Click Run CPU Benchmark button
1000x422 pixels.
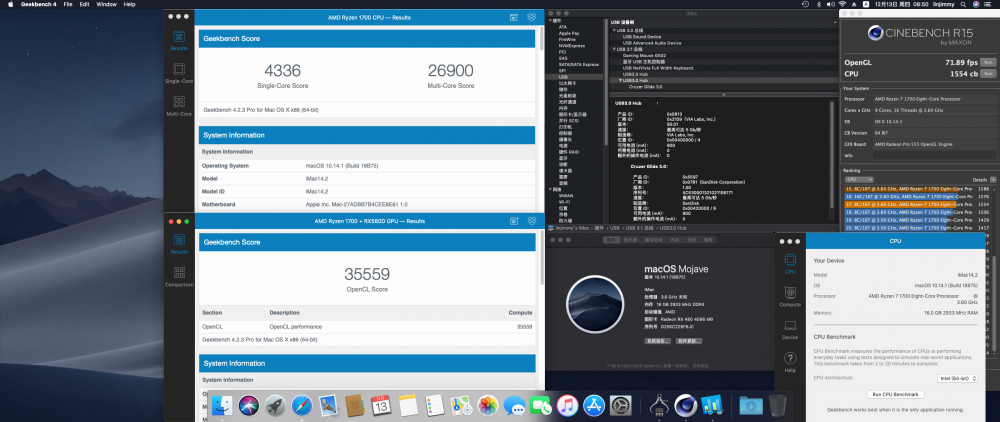coord(896,395)
